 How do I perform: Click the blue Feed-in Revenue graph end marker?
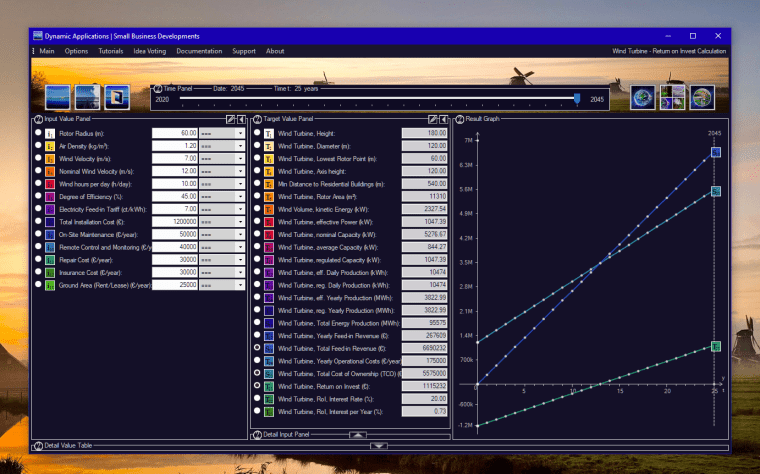pyautogui.click(x=715, y=153)
